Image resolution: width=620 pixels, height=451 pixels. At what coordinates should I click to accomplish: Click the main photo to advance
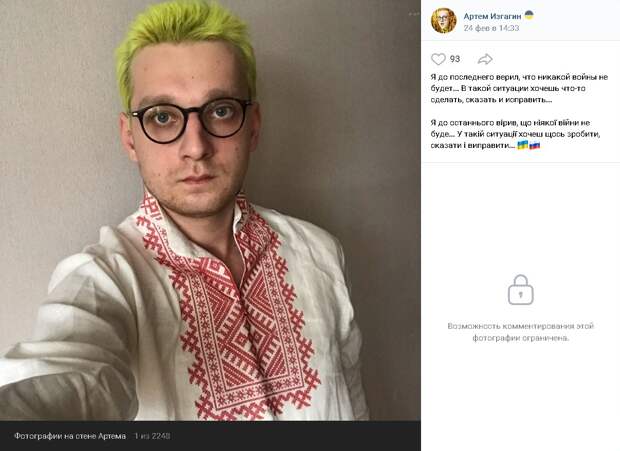[210, 210]
